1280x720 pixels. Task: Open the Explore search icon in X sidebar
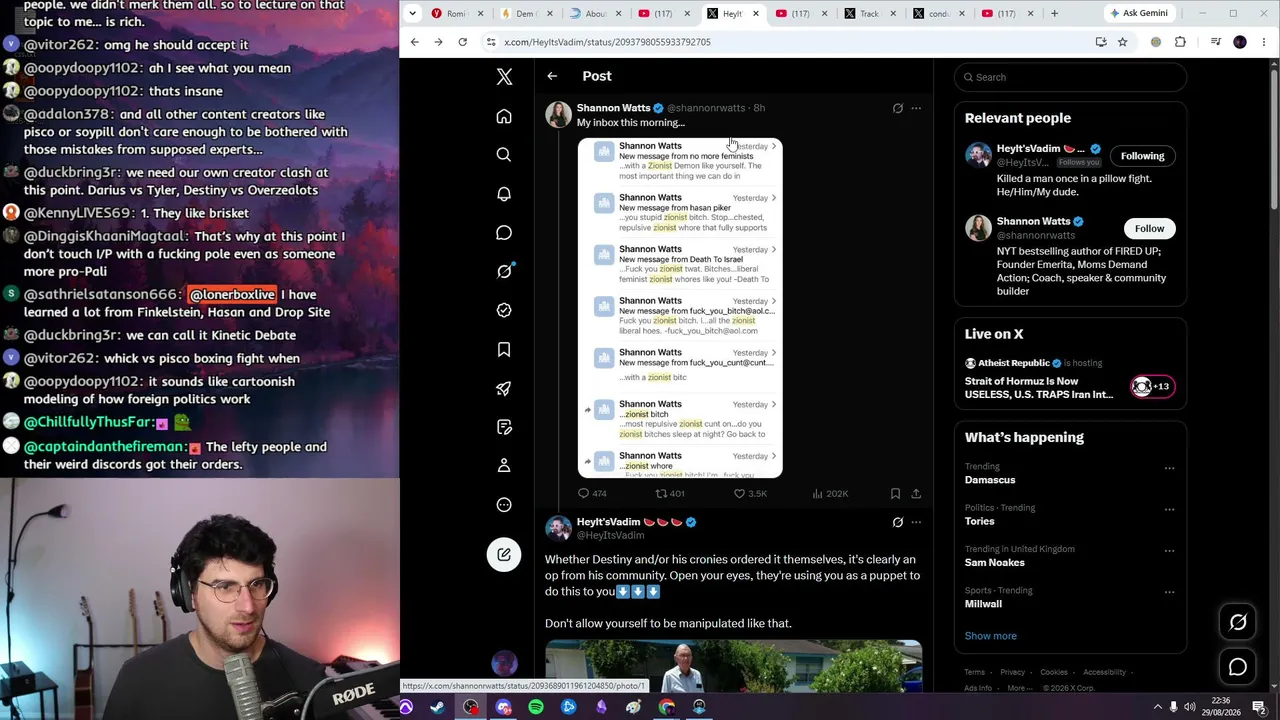504,155
